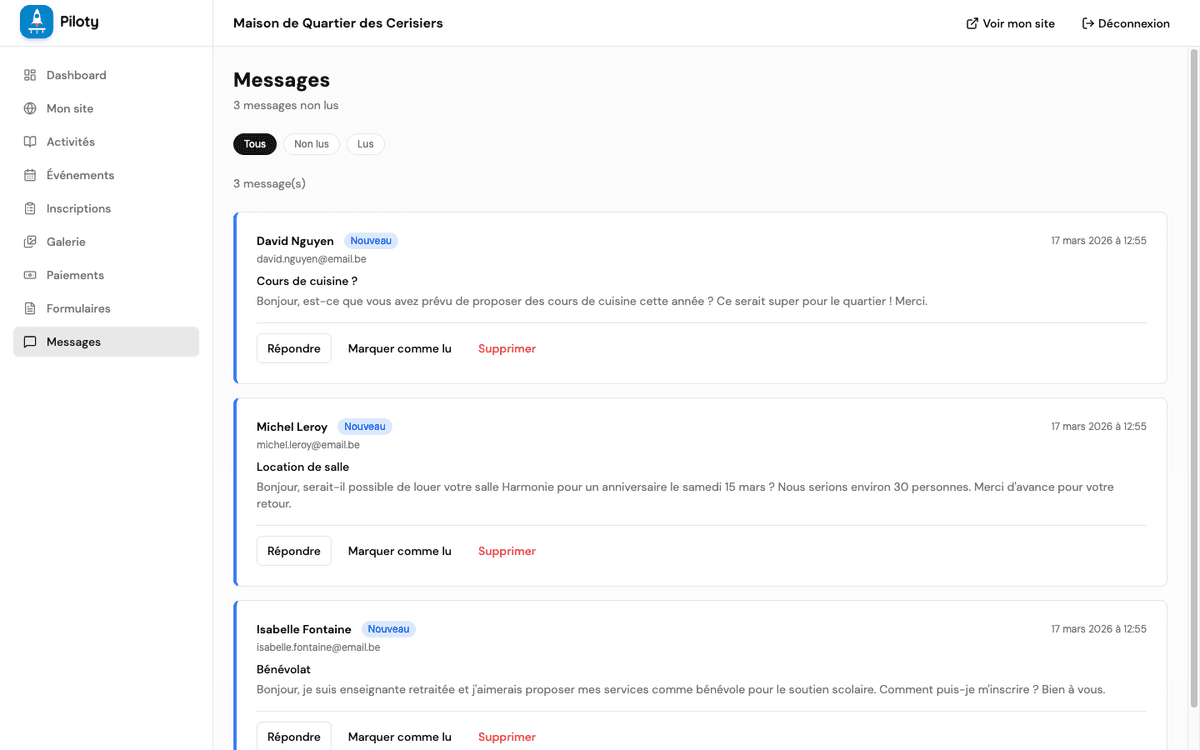
Task: Click the Nouveau badge on Michel Leroy's message
Action: coord(364,426)
